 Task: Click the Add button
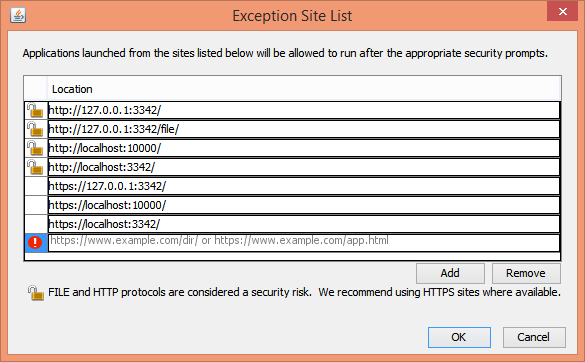pyautogui.click(x=450, y=274)
